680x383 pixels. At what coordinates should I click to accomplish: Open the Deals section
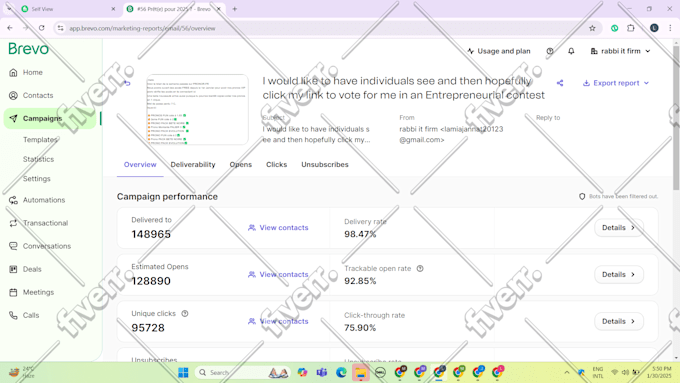32,269
